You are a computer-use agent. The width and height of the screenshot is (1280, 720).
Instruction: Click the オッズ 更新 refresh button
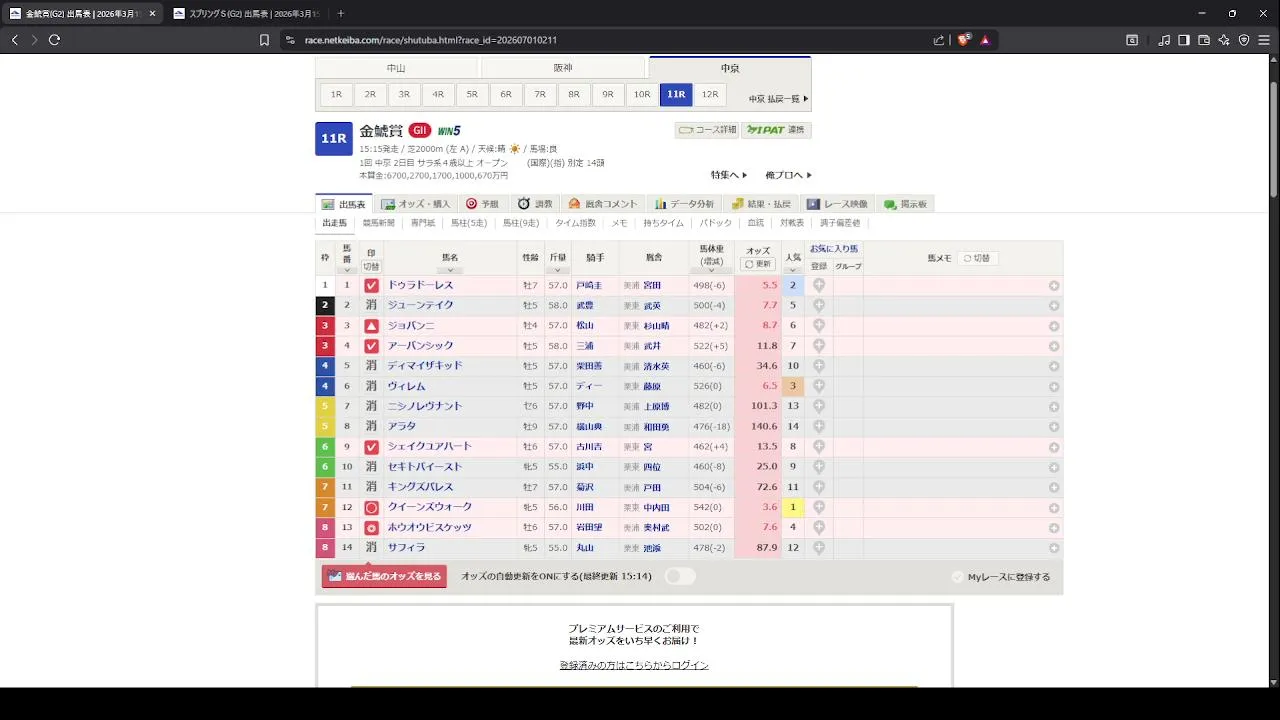[758, 264]
